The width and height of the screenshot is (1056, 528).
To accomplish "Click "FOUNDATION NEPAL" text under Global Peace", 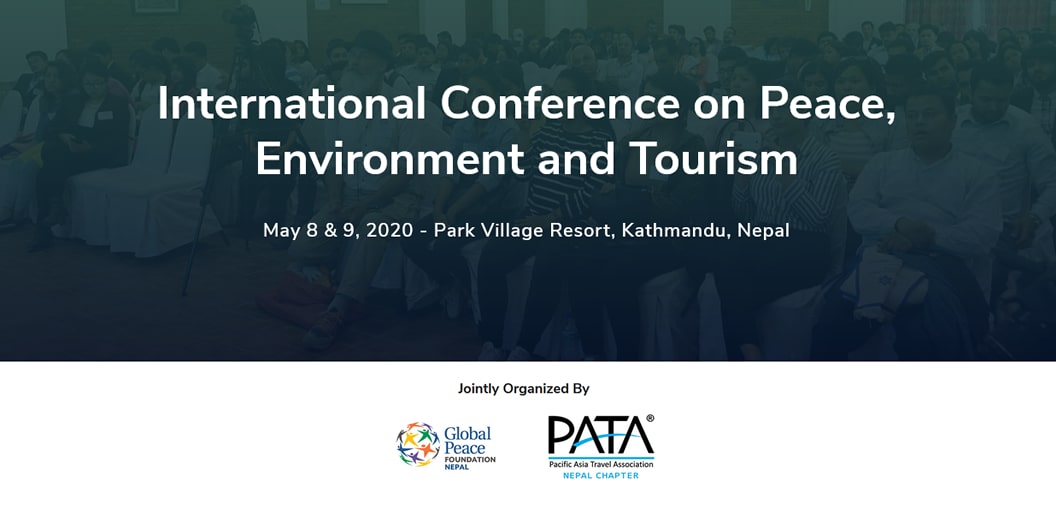I will tap(468, 462).
